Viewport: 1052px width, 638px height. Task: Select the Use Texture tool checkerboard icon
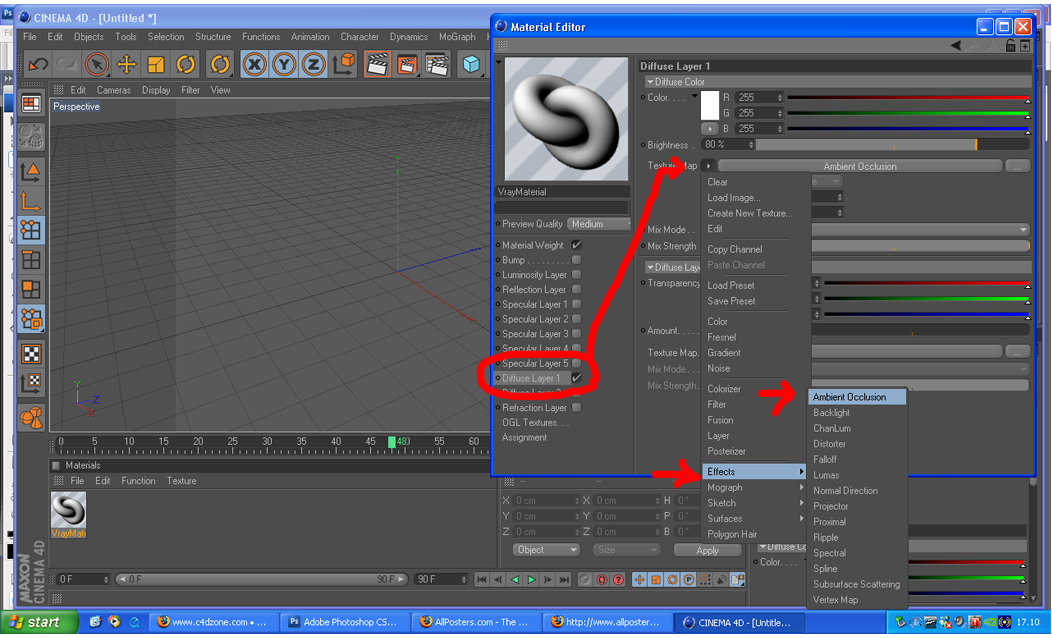pos(31,354)
